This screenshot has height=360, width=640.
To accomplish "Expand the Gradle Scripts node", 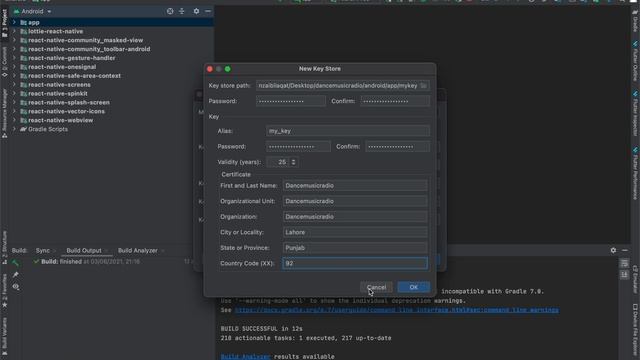I will [x=14, y=129].
